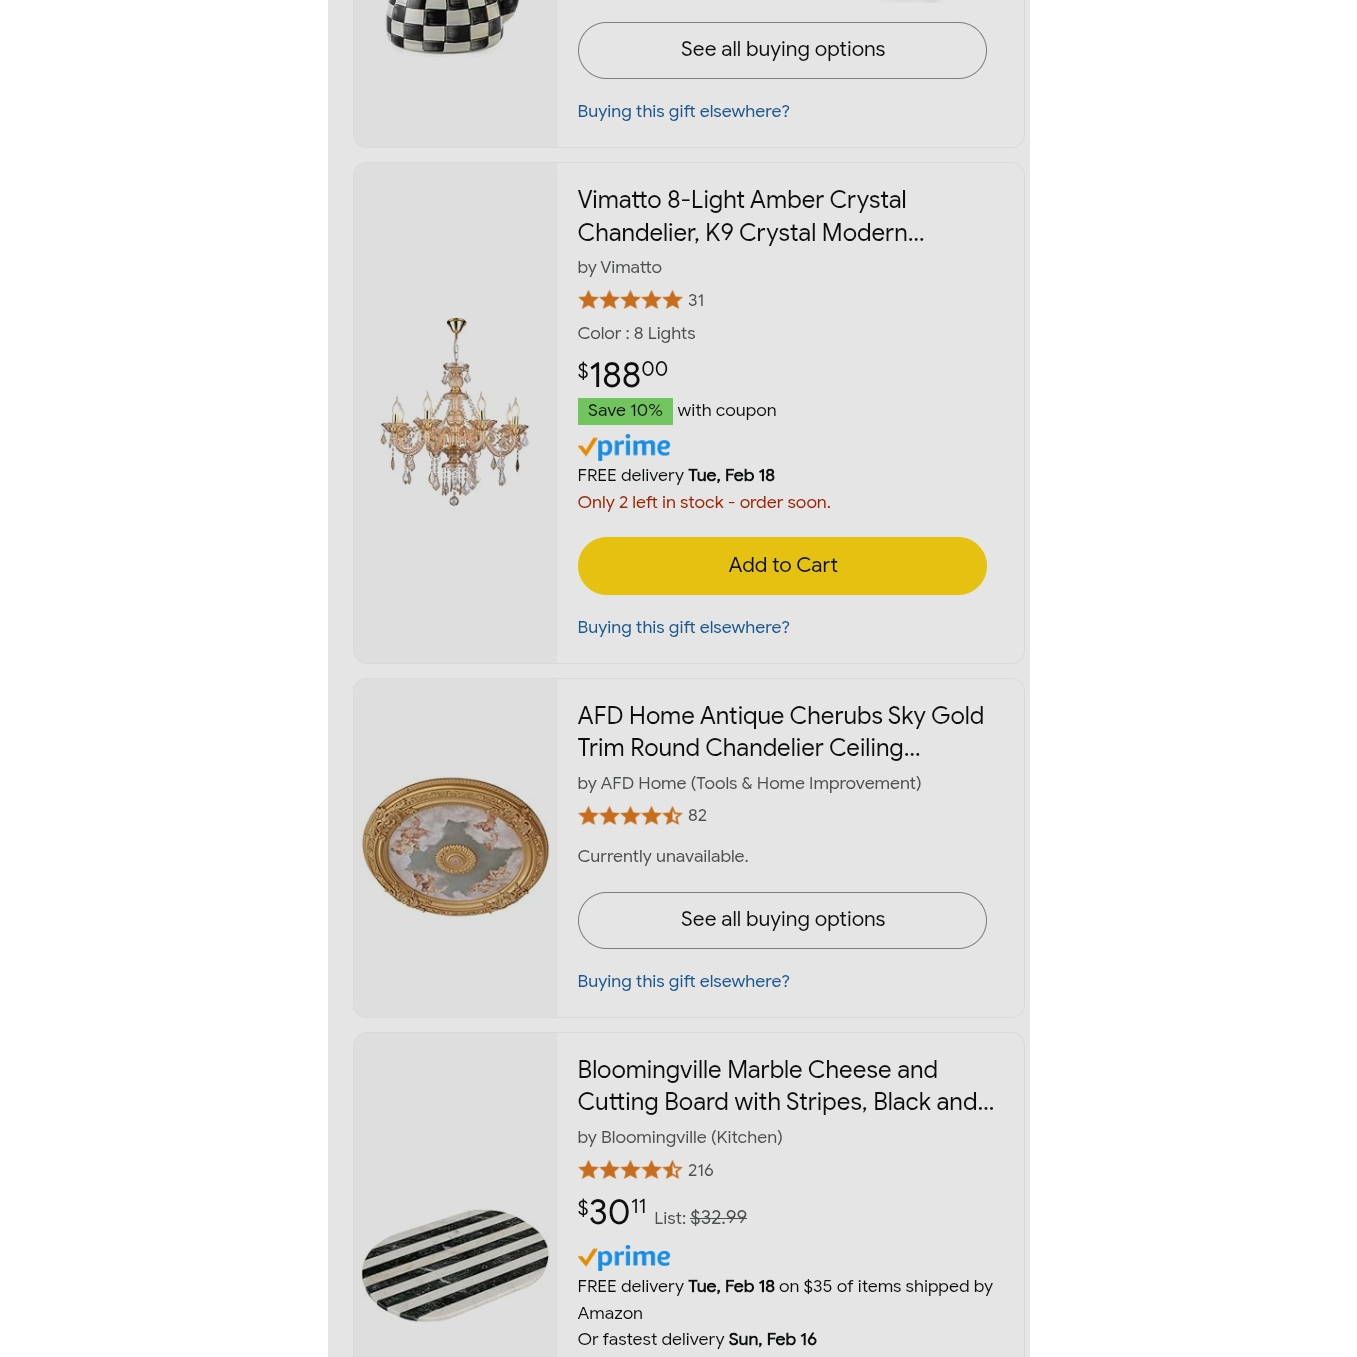Image resolution: width=1357 pixels, height=1357 pixels.
Task: Click the Prime logo under the $188.00 price
Action: click(x=624, y=447)
